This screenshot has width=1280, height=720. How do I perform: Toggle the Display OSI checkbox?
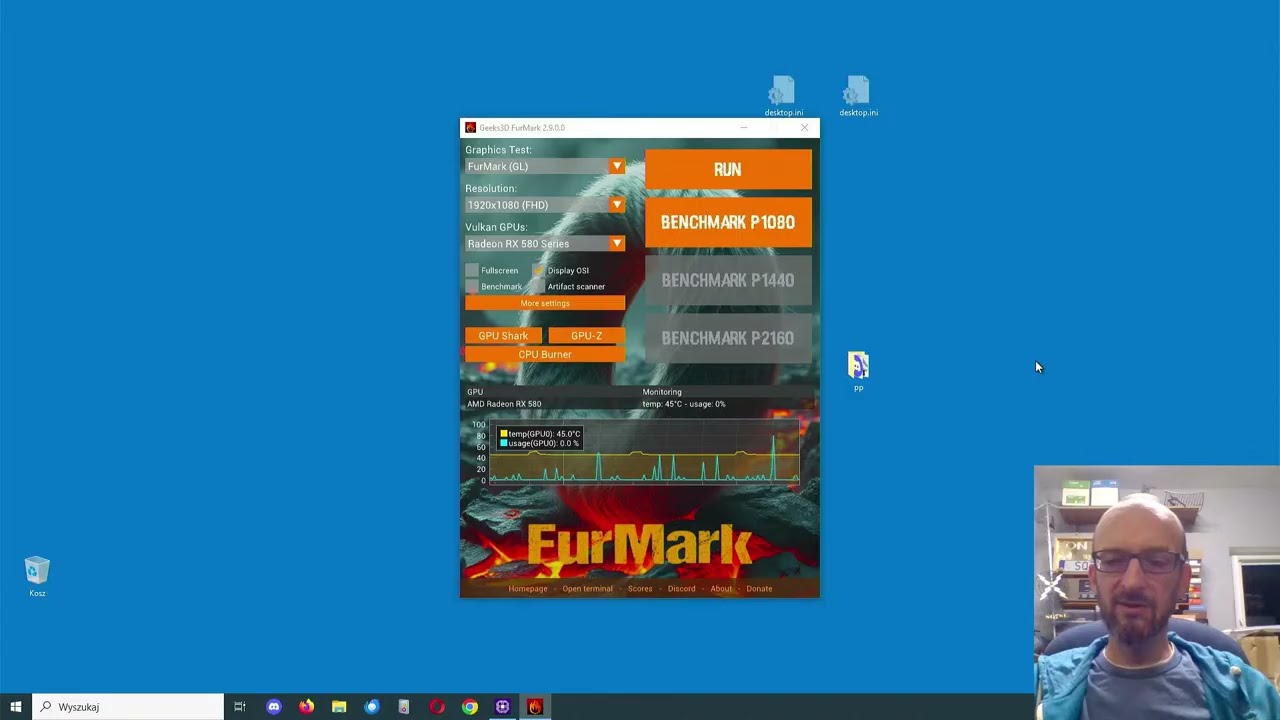pyautogui.click(x=538, y=270)
